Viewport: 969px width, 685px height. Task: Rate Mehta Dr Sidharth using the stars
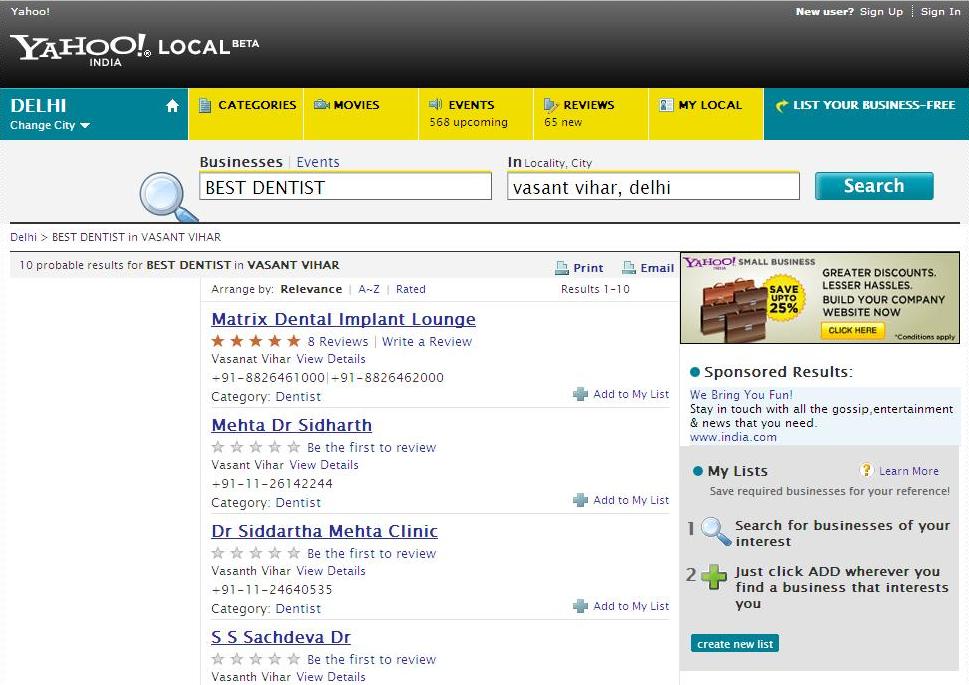[256, 447]
